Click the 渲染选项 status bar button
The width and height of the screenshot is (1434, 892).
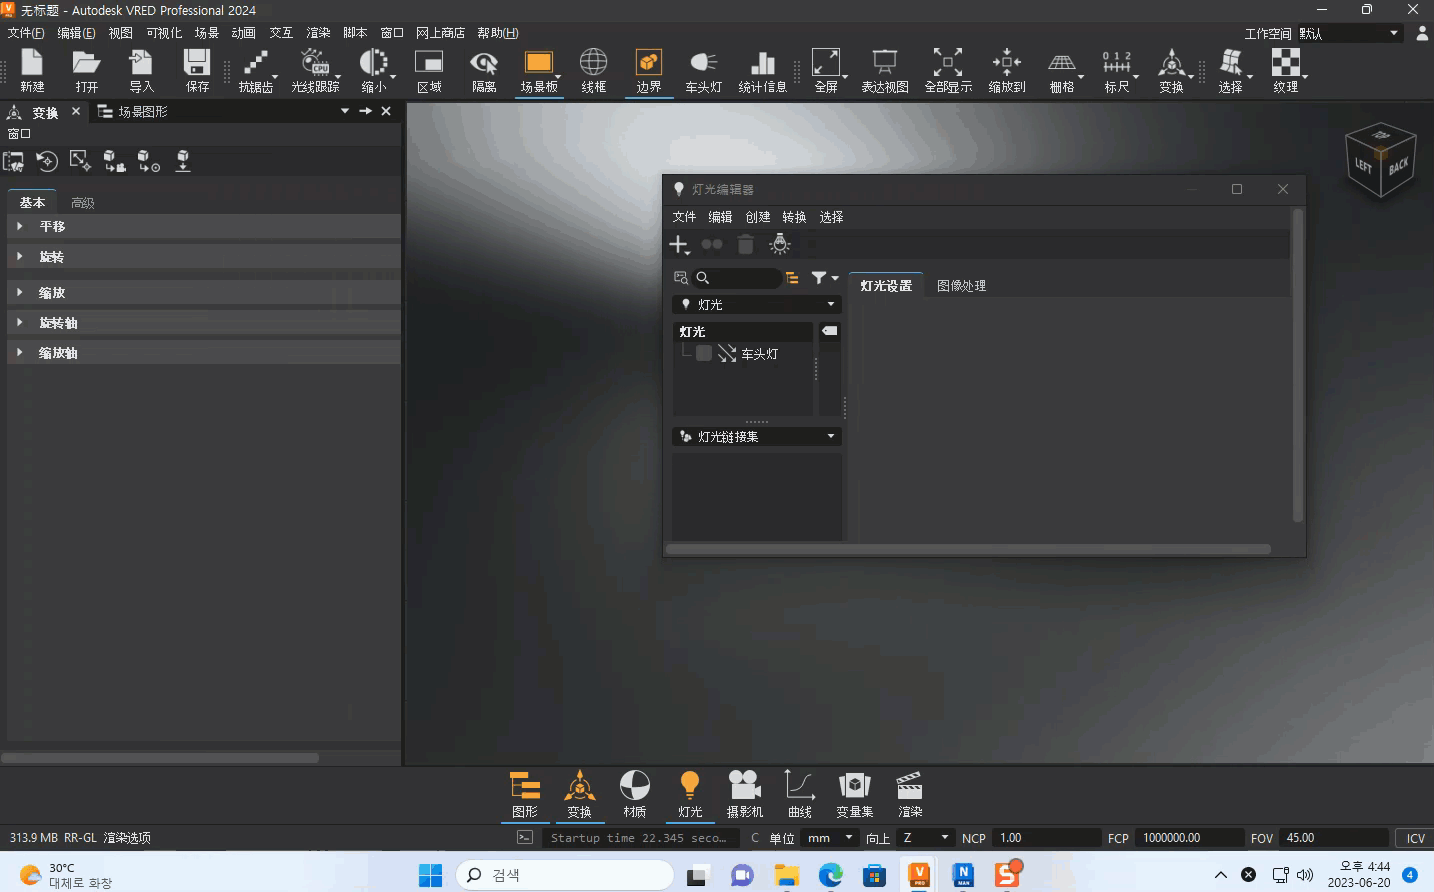click(127, 838)
